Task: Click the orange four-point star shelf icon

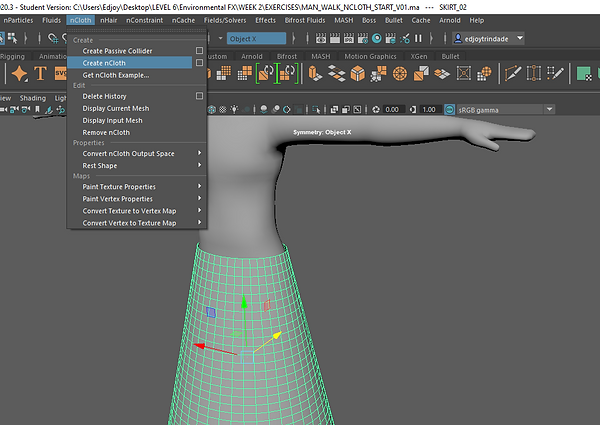Action: (20, 73)
